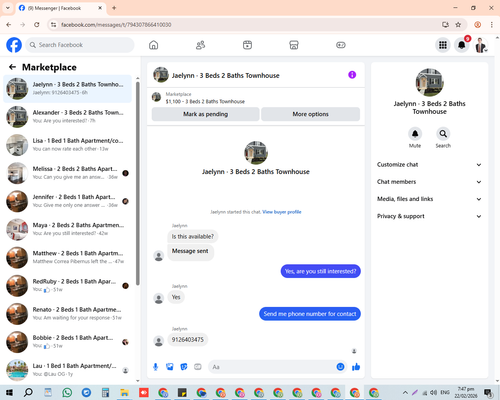Attach a photo file icon
Screen dimensions: 500x400
pyautogui.click(x=170, y=367)
